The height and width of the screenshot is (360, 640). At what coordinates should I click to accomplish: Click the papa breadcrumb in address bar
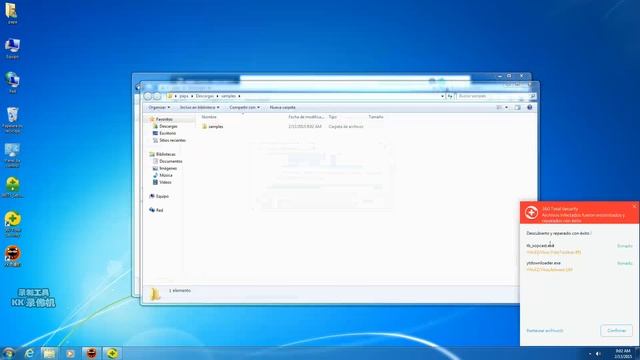pyautogui.click(x=184, y=96)
